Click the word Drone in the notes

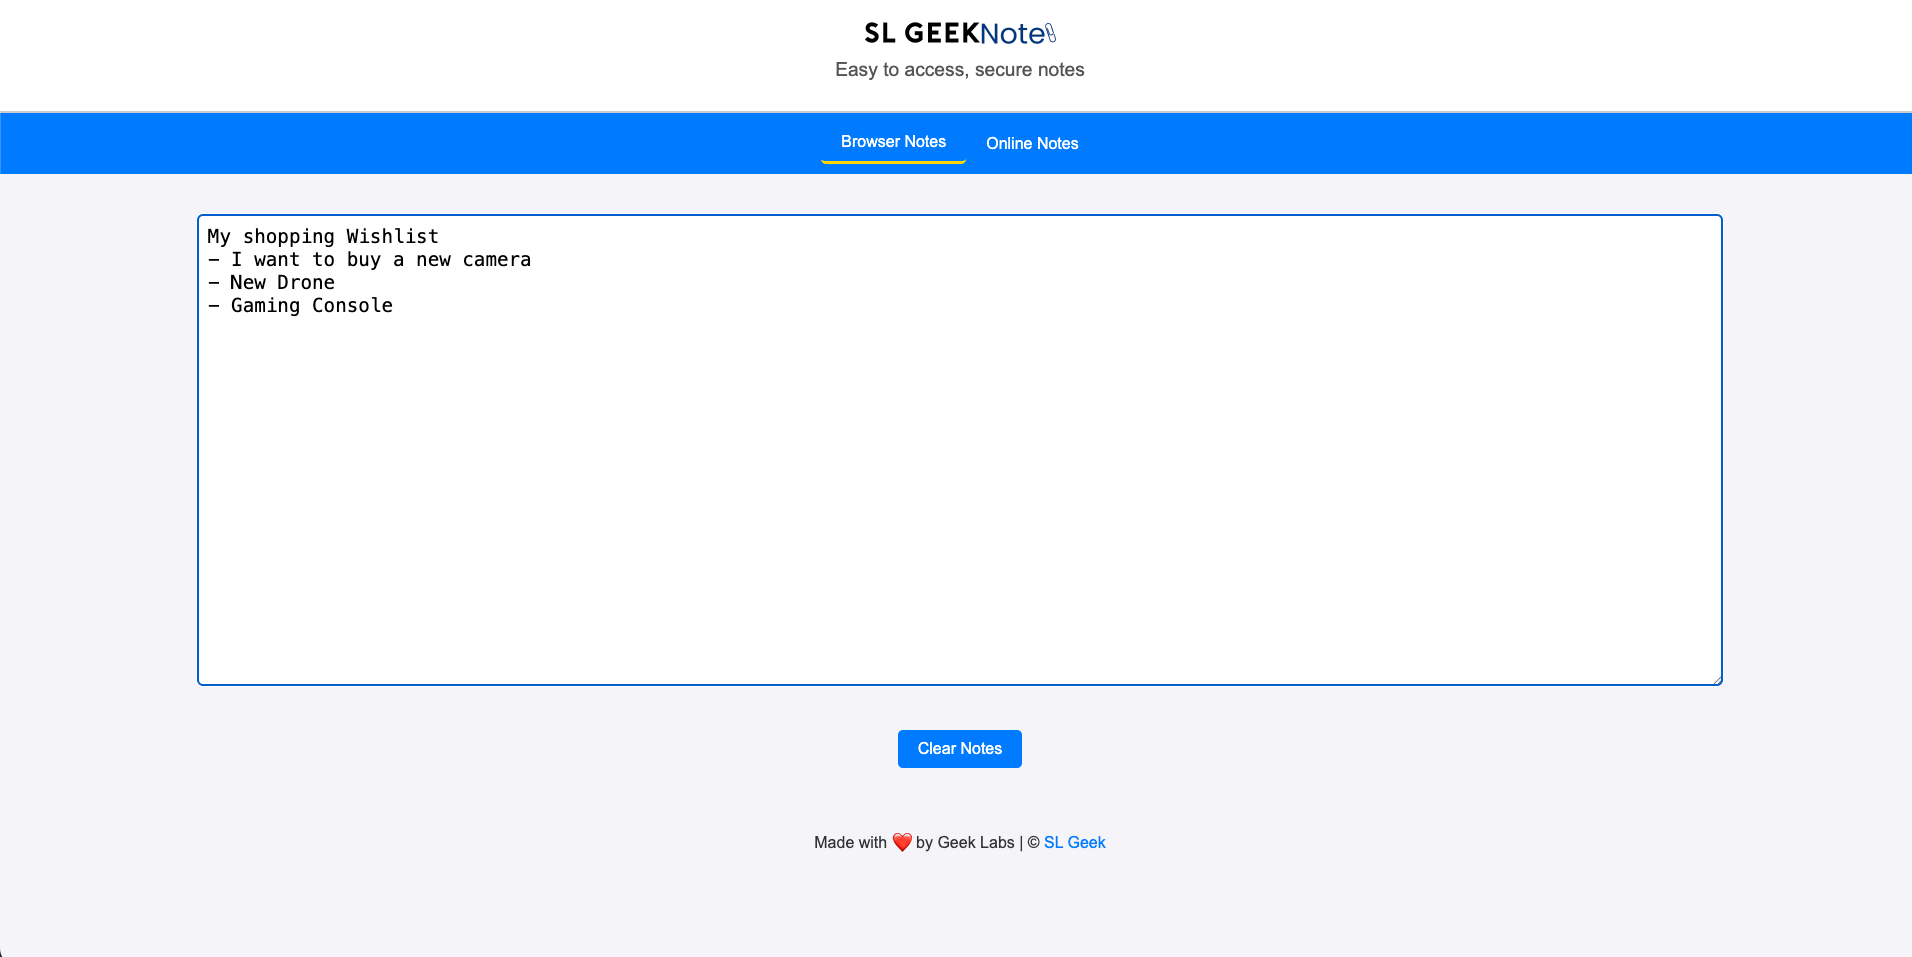pyautogui.click(x=305, y=283)
